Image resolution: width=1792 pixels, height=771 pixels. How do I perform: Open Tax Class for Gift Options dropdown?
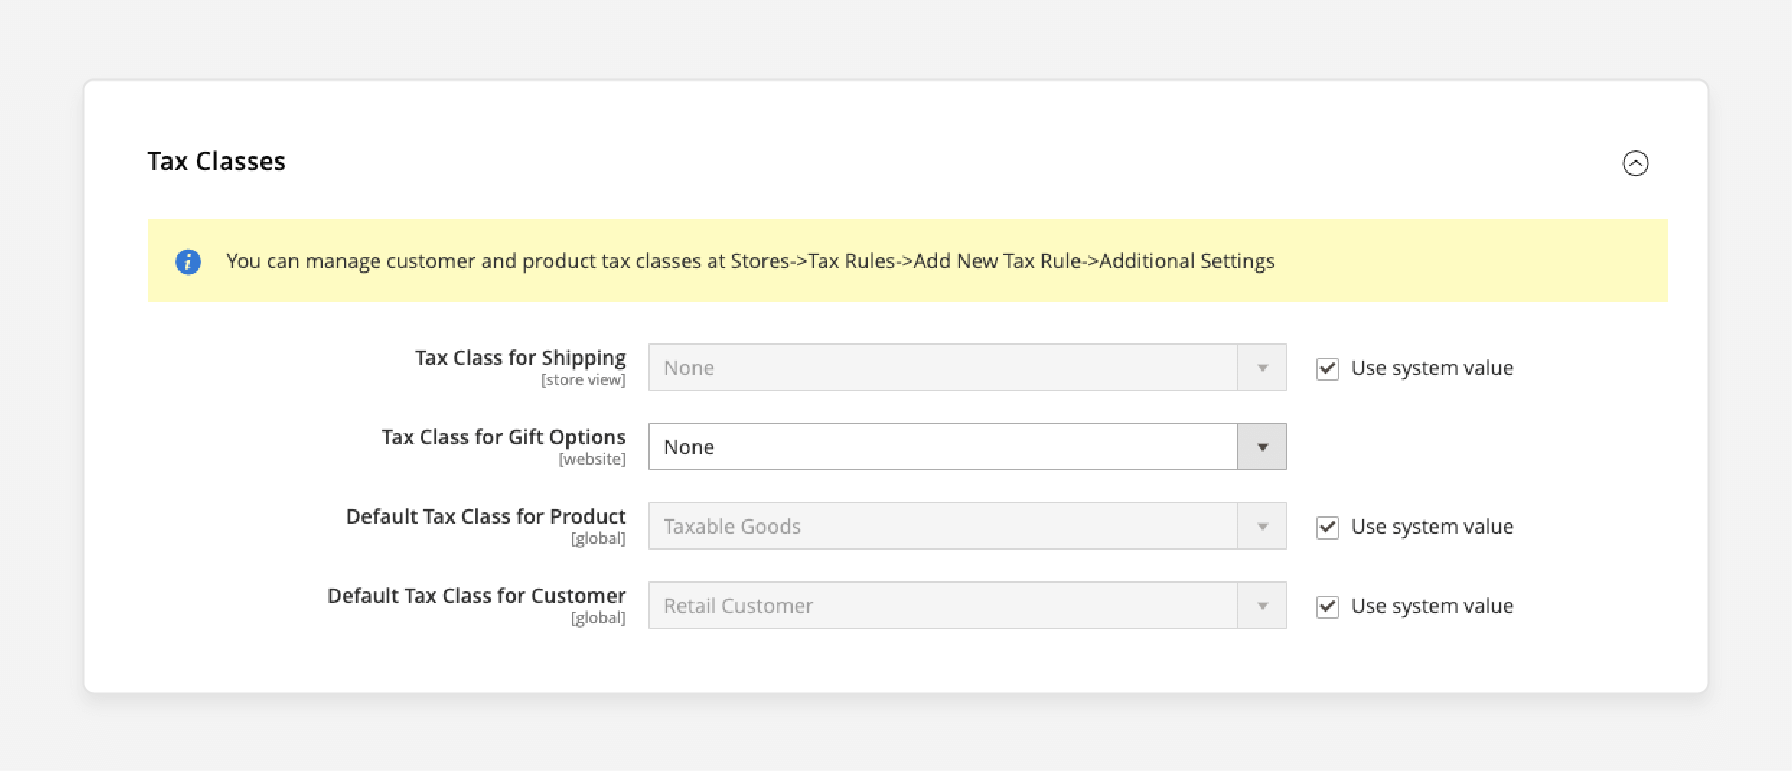click(x=967, y=447)
